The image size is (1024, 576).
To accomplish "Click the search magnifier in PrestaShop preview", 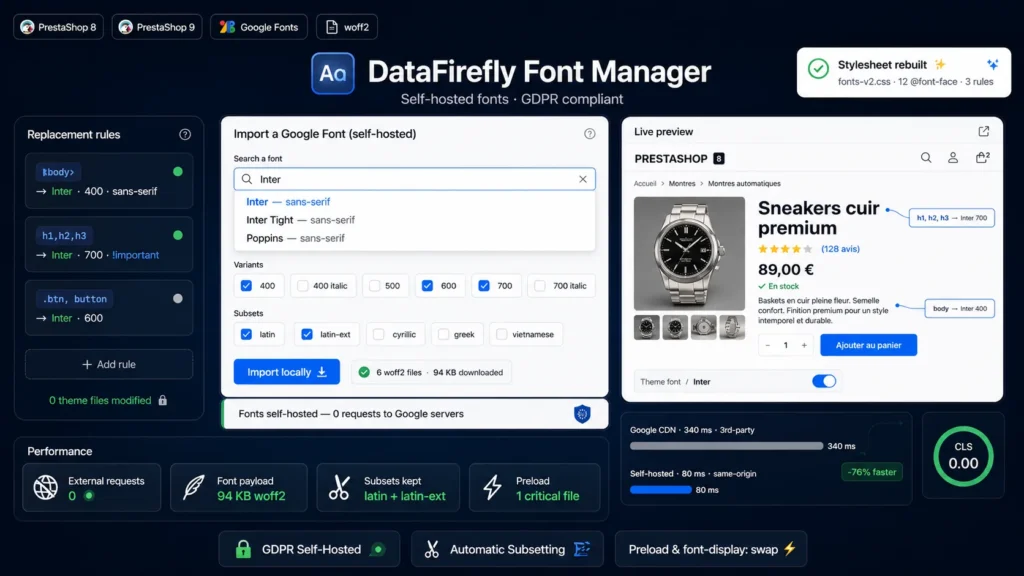I will coord(926,157).
